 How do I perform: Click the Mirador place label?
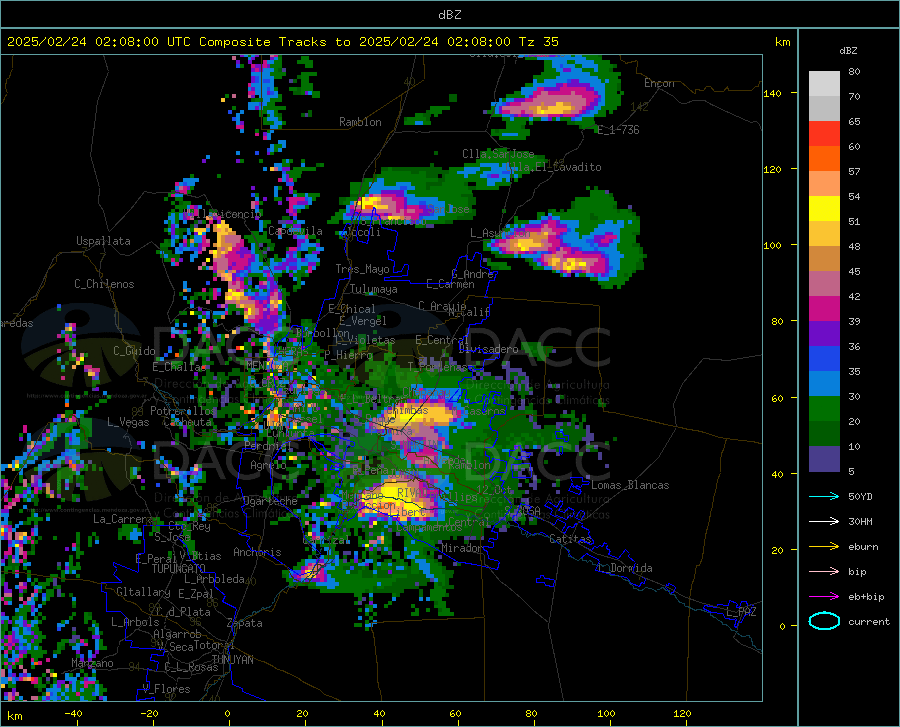point(461,548)
